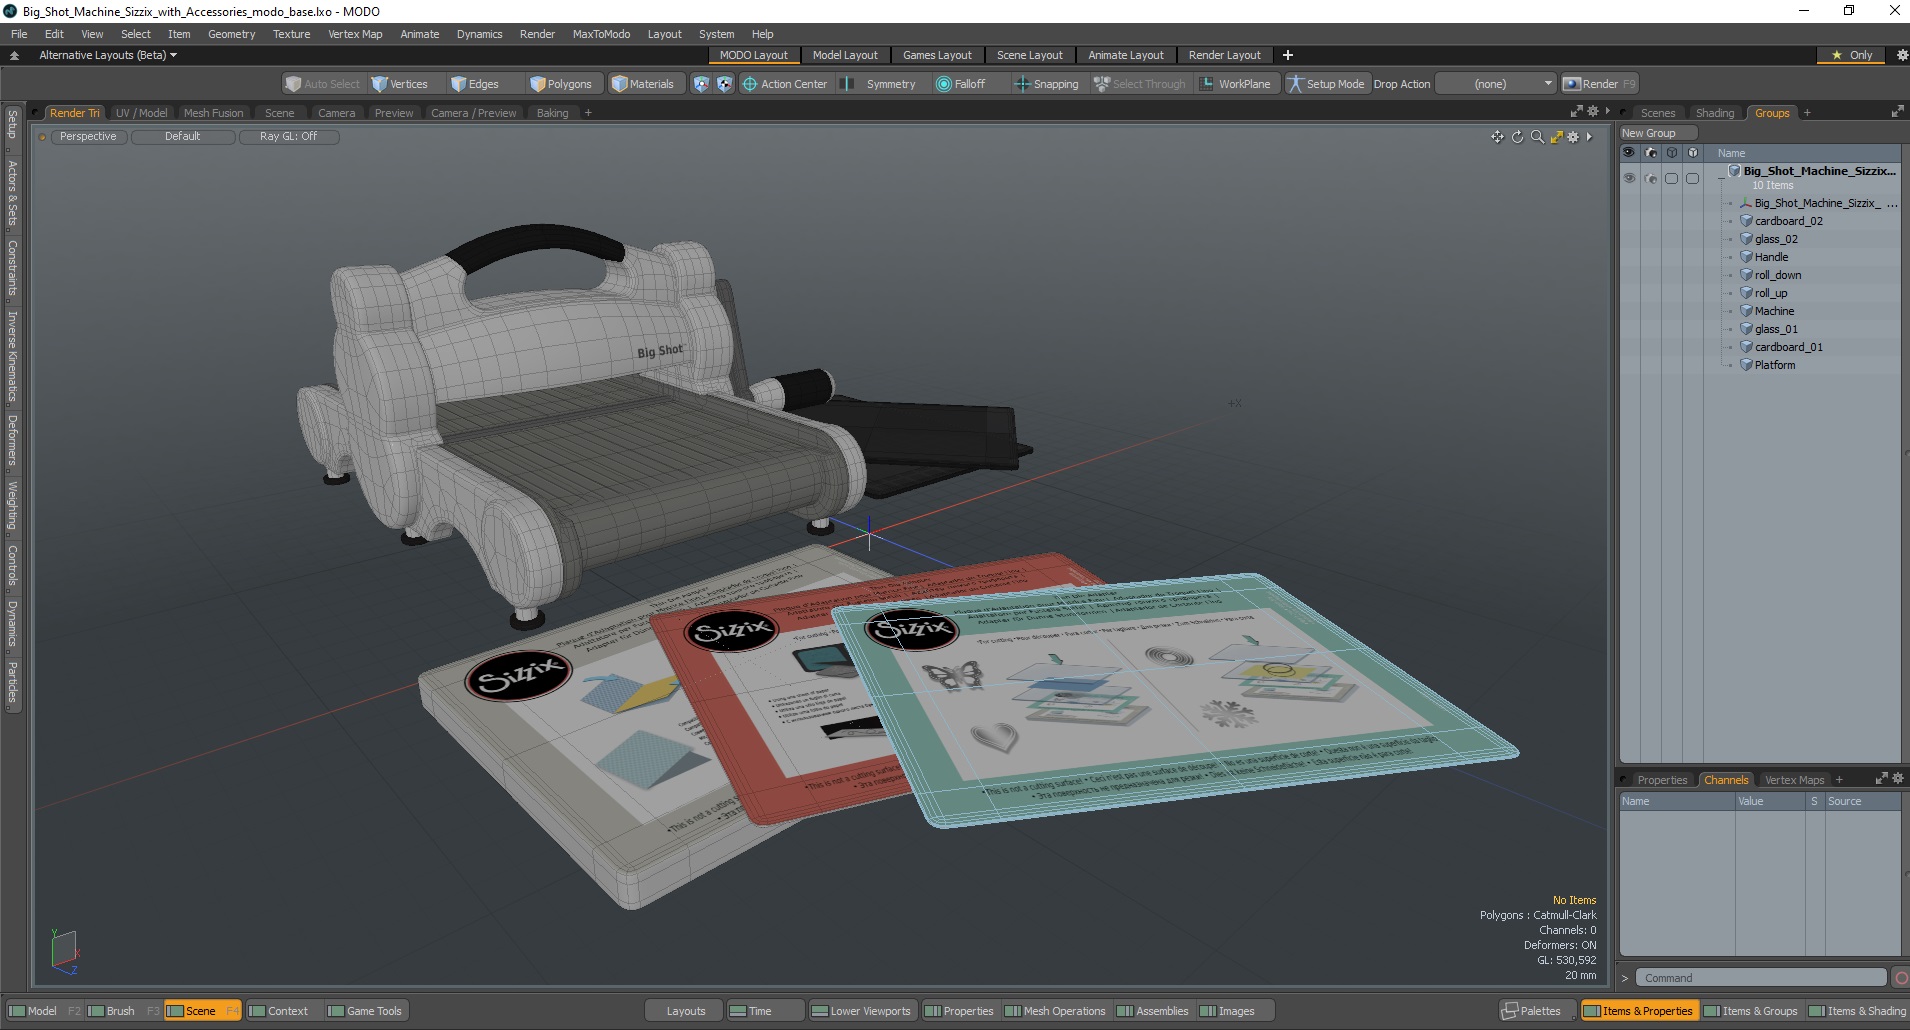Click the New Group button
Viewport: 1910px width, 1030px height.
coord(1658,133)
